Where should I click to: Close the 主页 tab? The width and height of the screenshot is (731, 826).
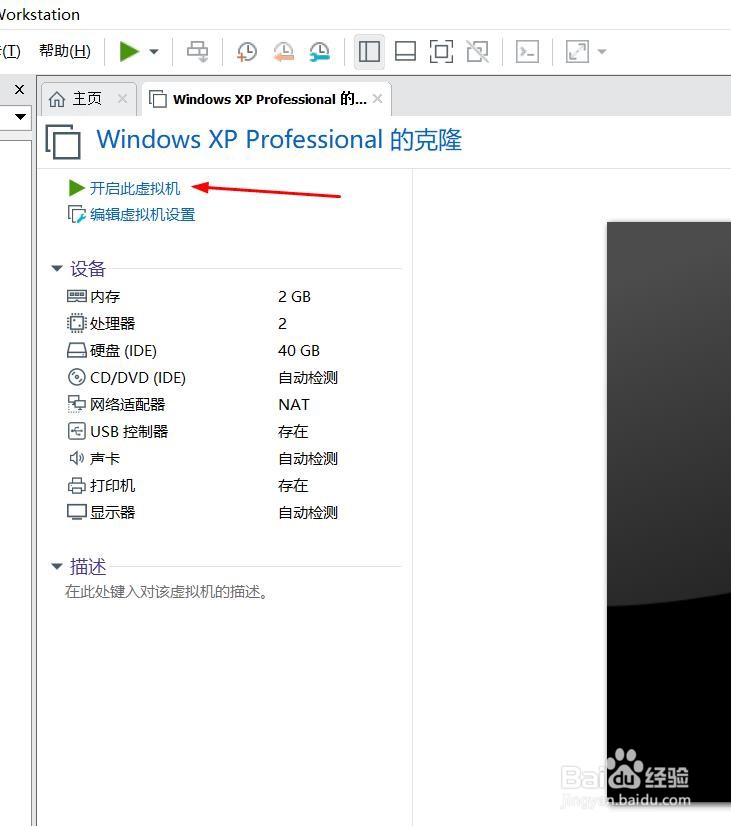click(122, 99)
